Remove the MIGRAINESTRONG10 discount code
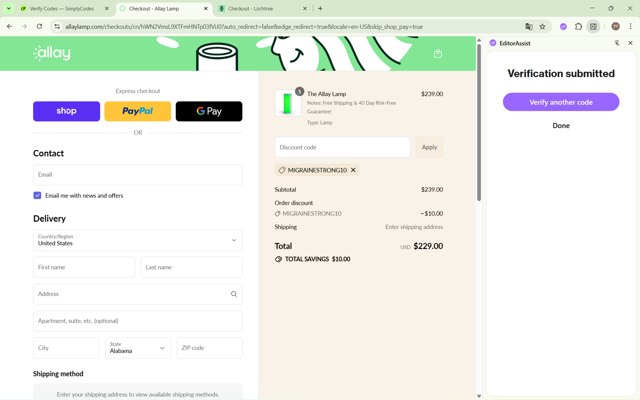This screenshot has height=400, width=640. 353,170
